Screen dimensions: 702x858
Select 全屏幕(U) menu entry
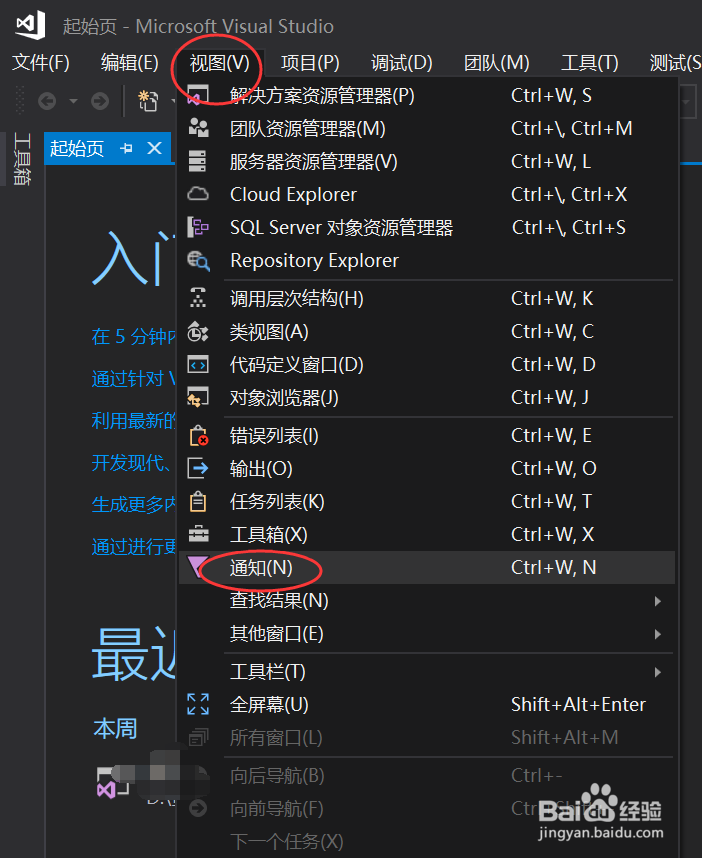click(427, 704)
